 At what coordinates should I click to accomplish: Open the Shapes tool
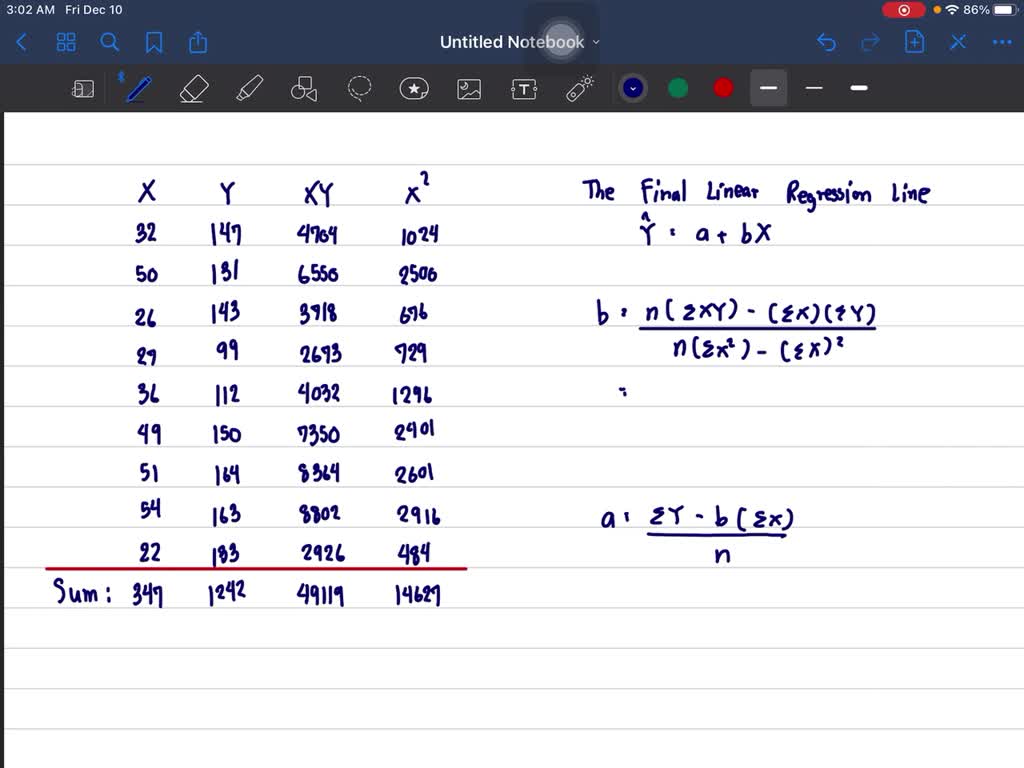[x=304, y=88]
